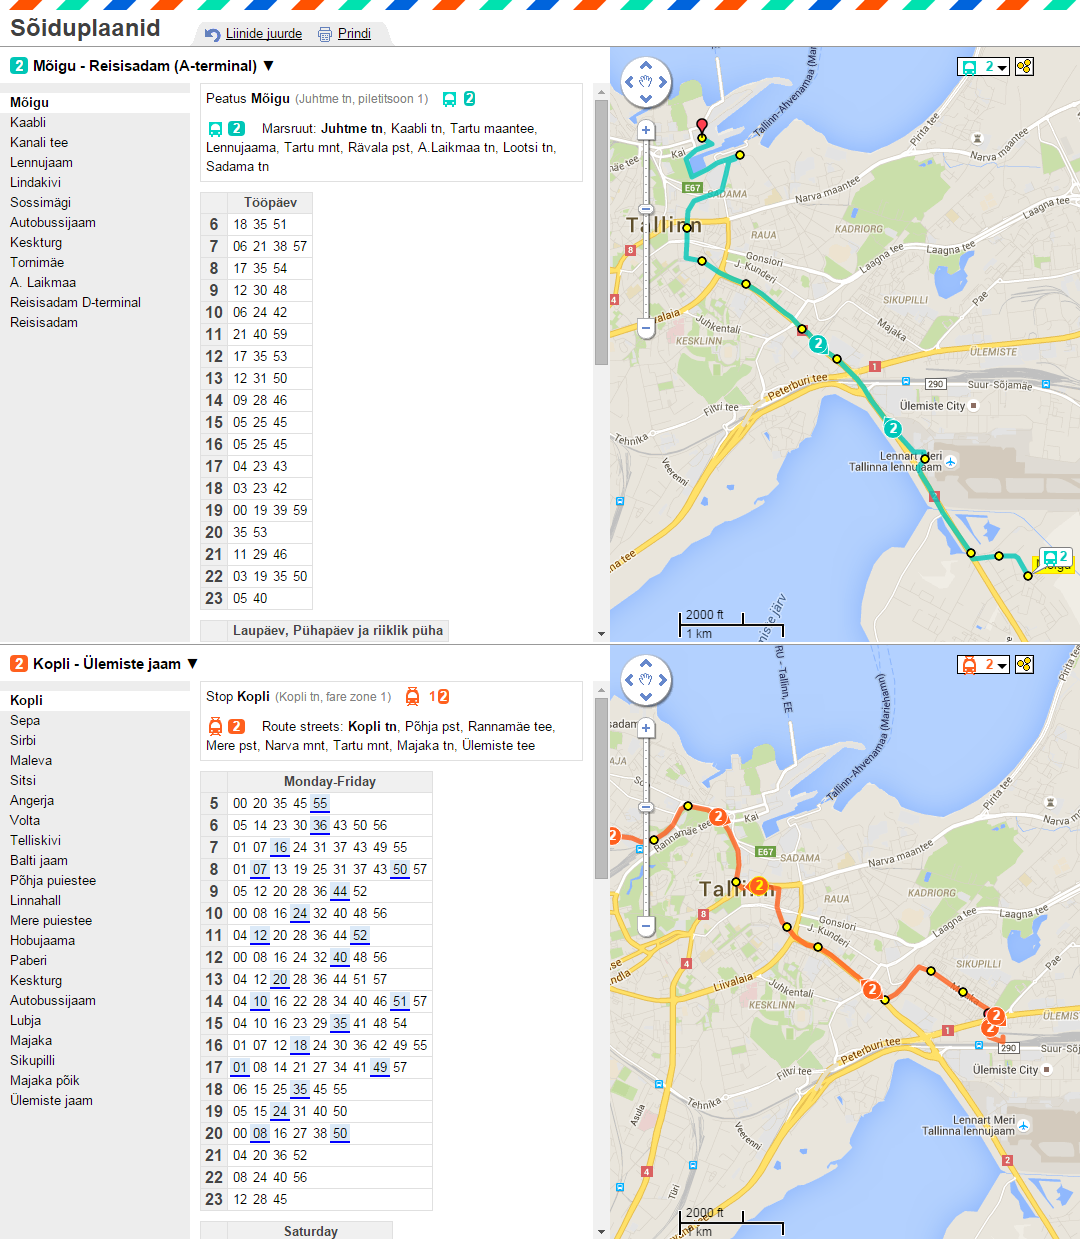1080x1239 pixels.
Task: Zoom in on the bus route 2 map
Action: pos(646,130)
